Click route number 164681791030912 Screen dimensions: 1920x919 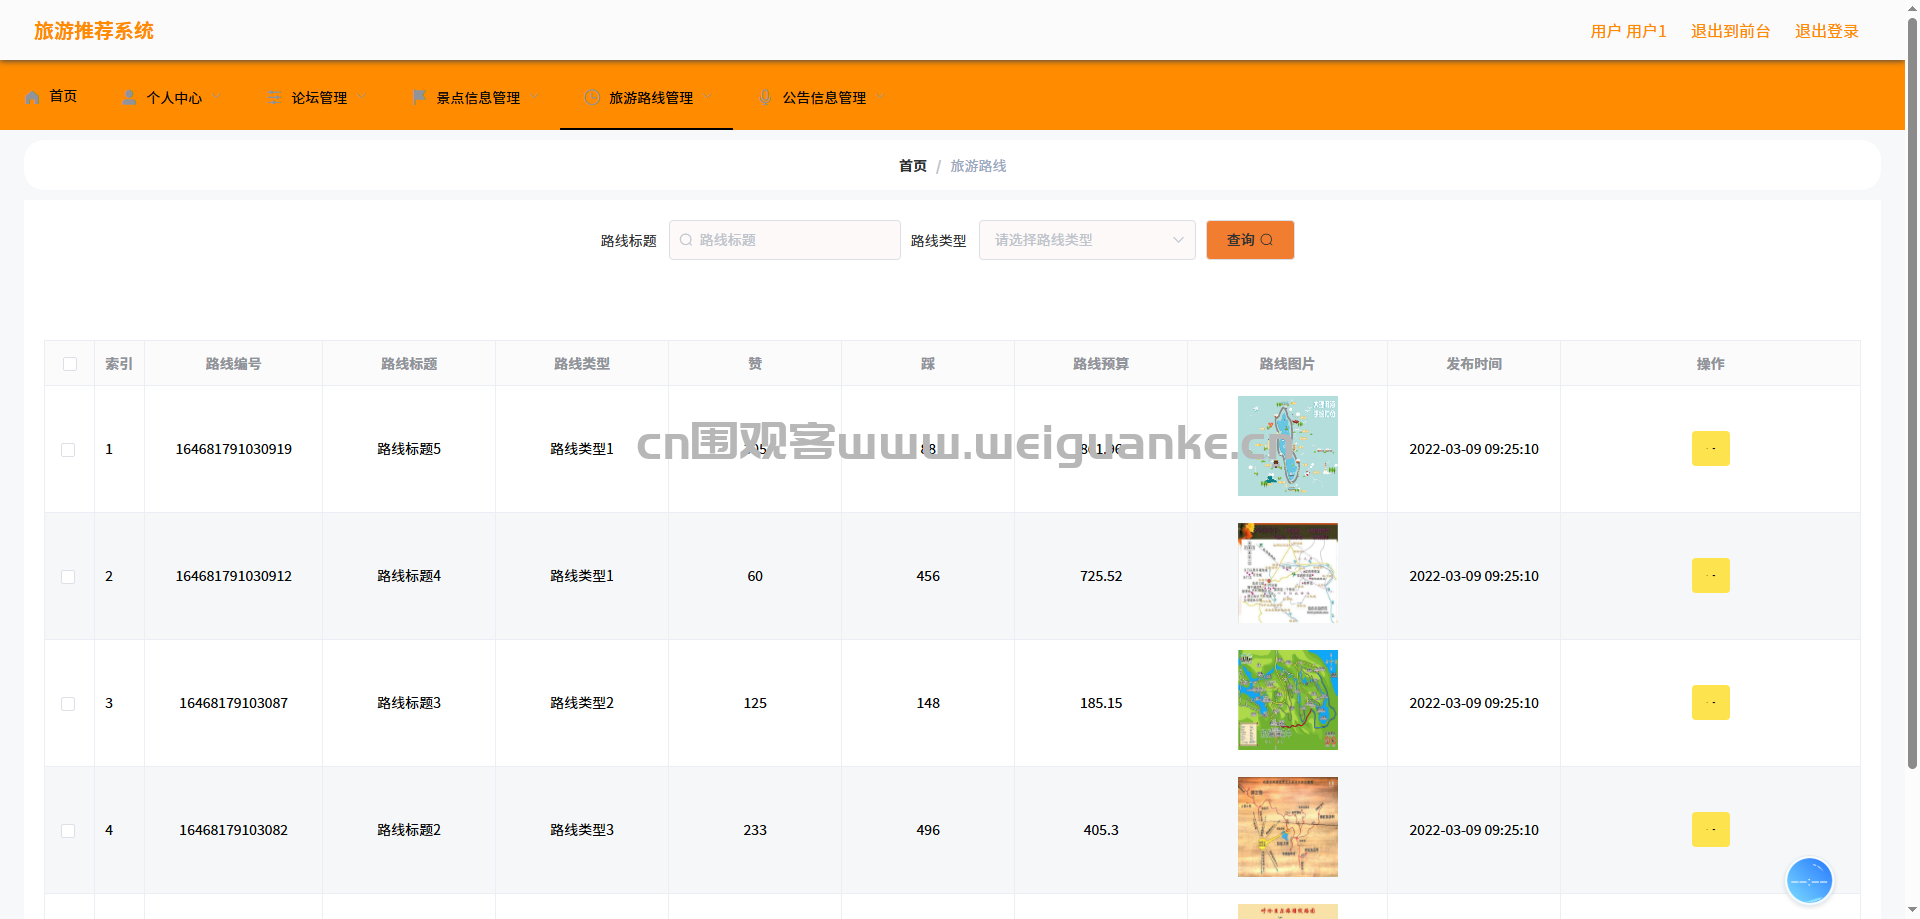pos(234,576)
